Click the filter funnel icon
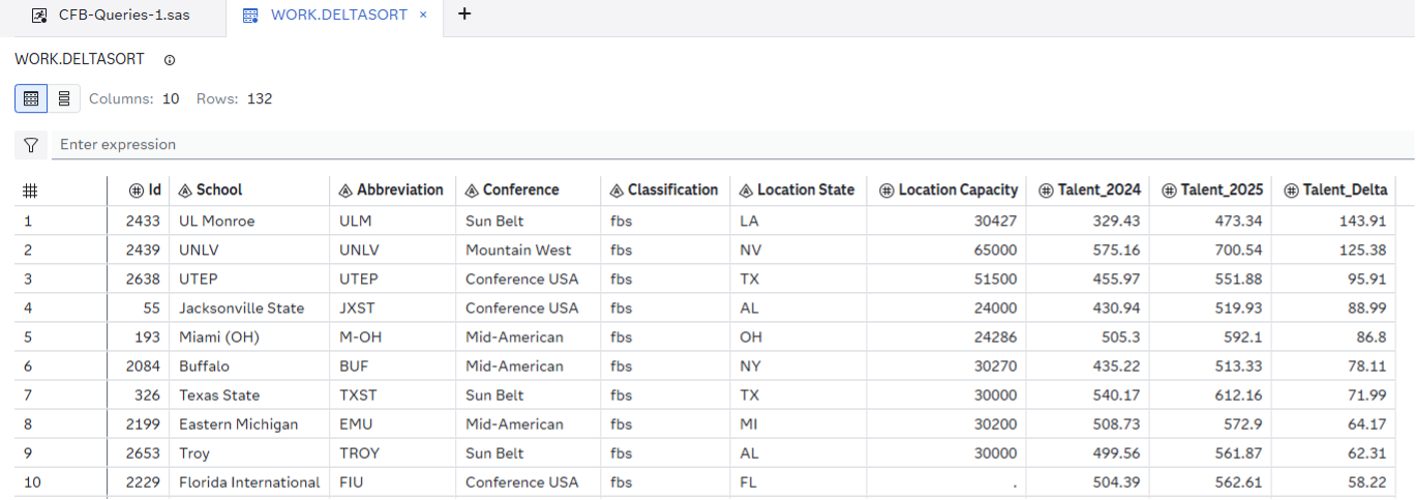Viewport: 1416px width, 500px height. (x=31, y=145)
